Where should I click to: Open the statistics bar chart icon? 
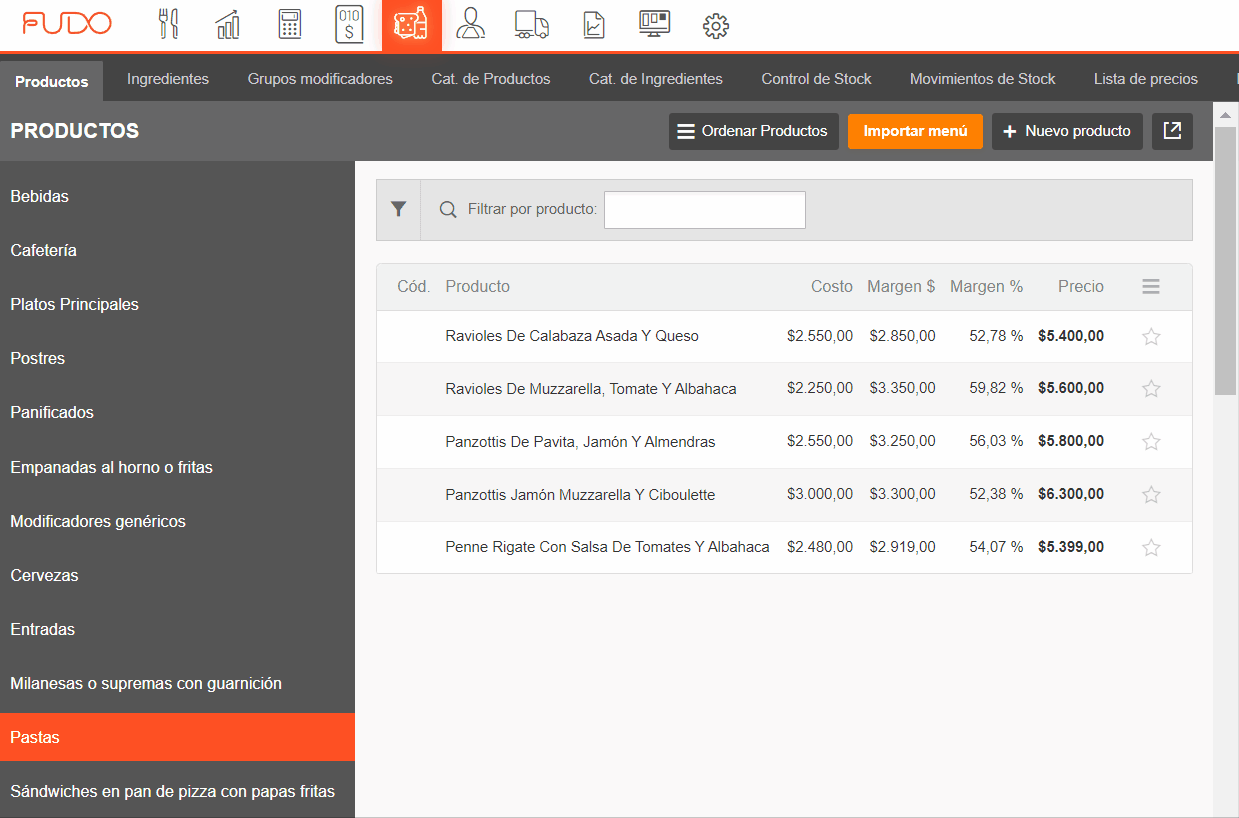228,24
